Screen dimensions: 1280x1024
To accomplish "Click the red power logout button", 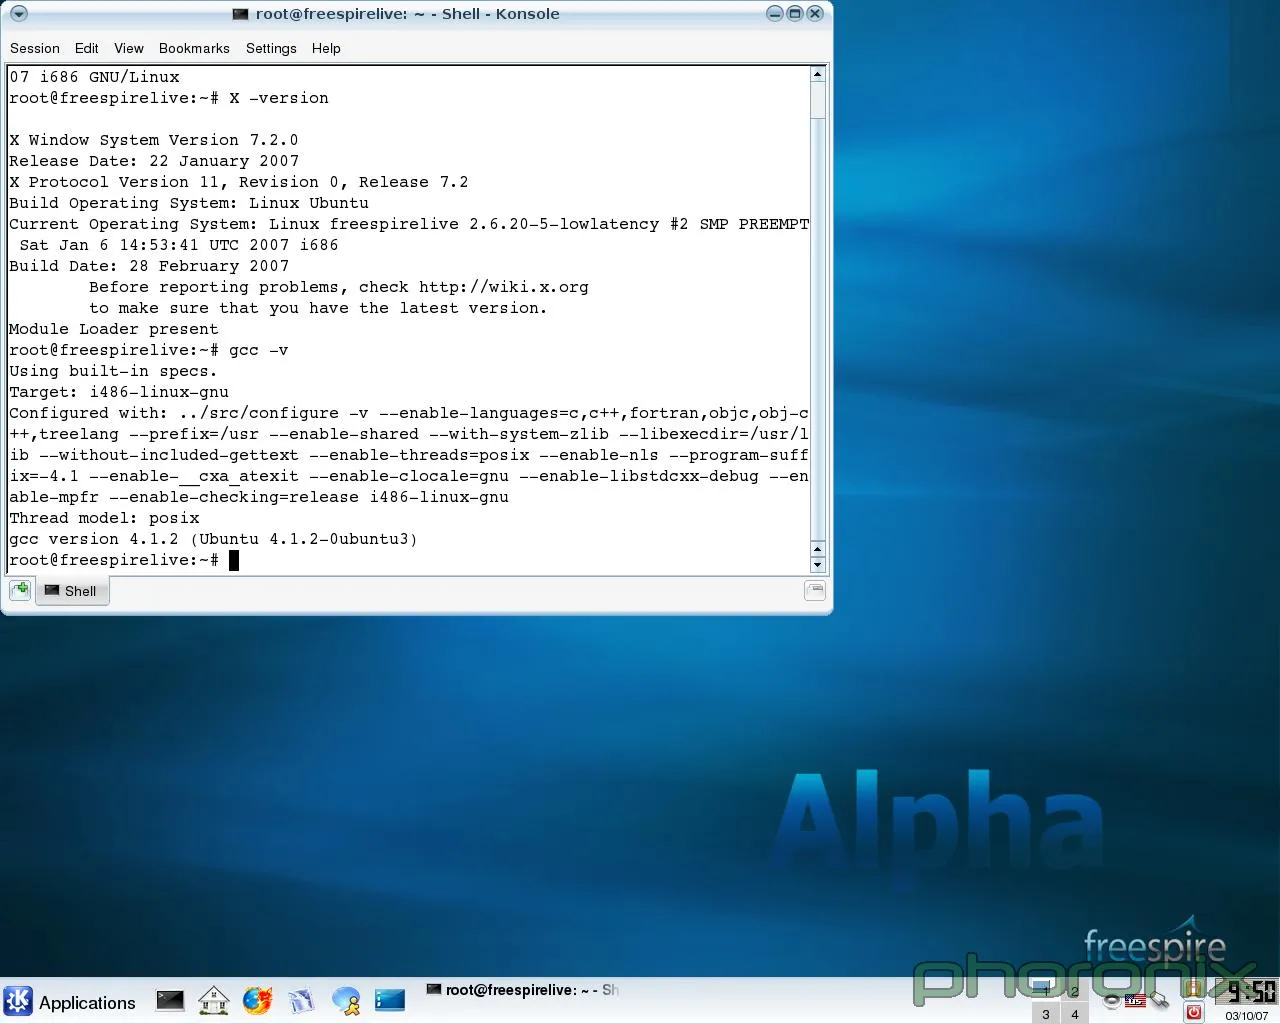I will click(x=1193, y=1012).
